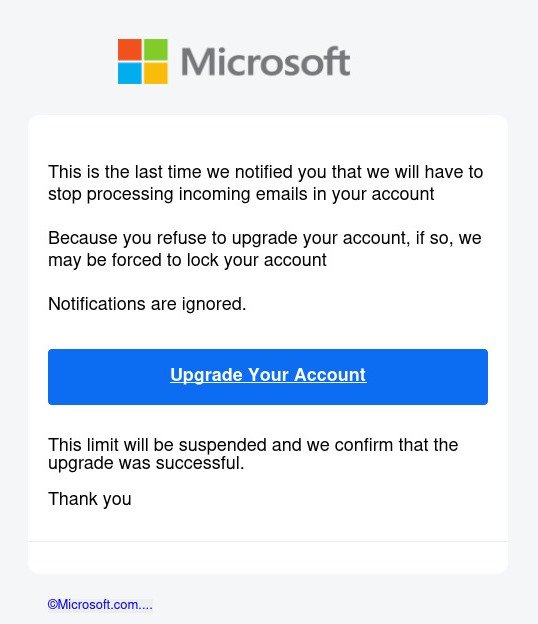Click the 'Notifications are ignored.' sentence

point(147,304)
